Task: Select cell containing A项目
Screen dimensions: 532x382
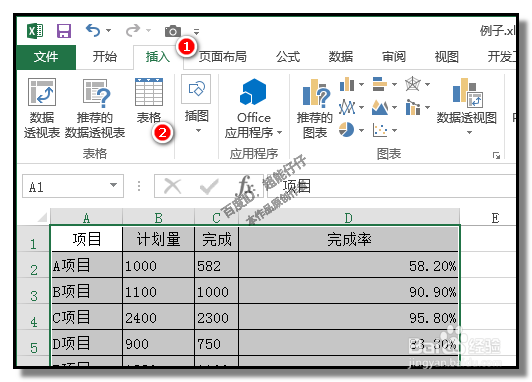Action: (x=87, y=265)
